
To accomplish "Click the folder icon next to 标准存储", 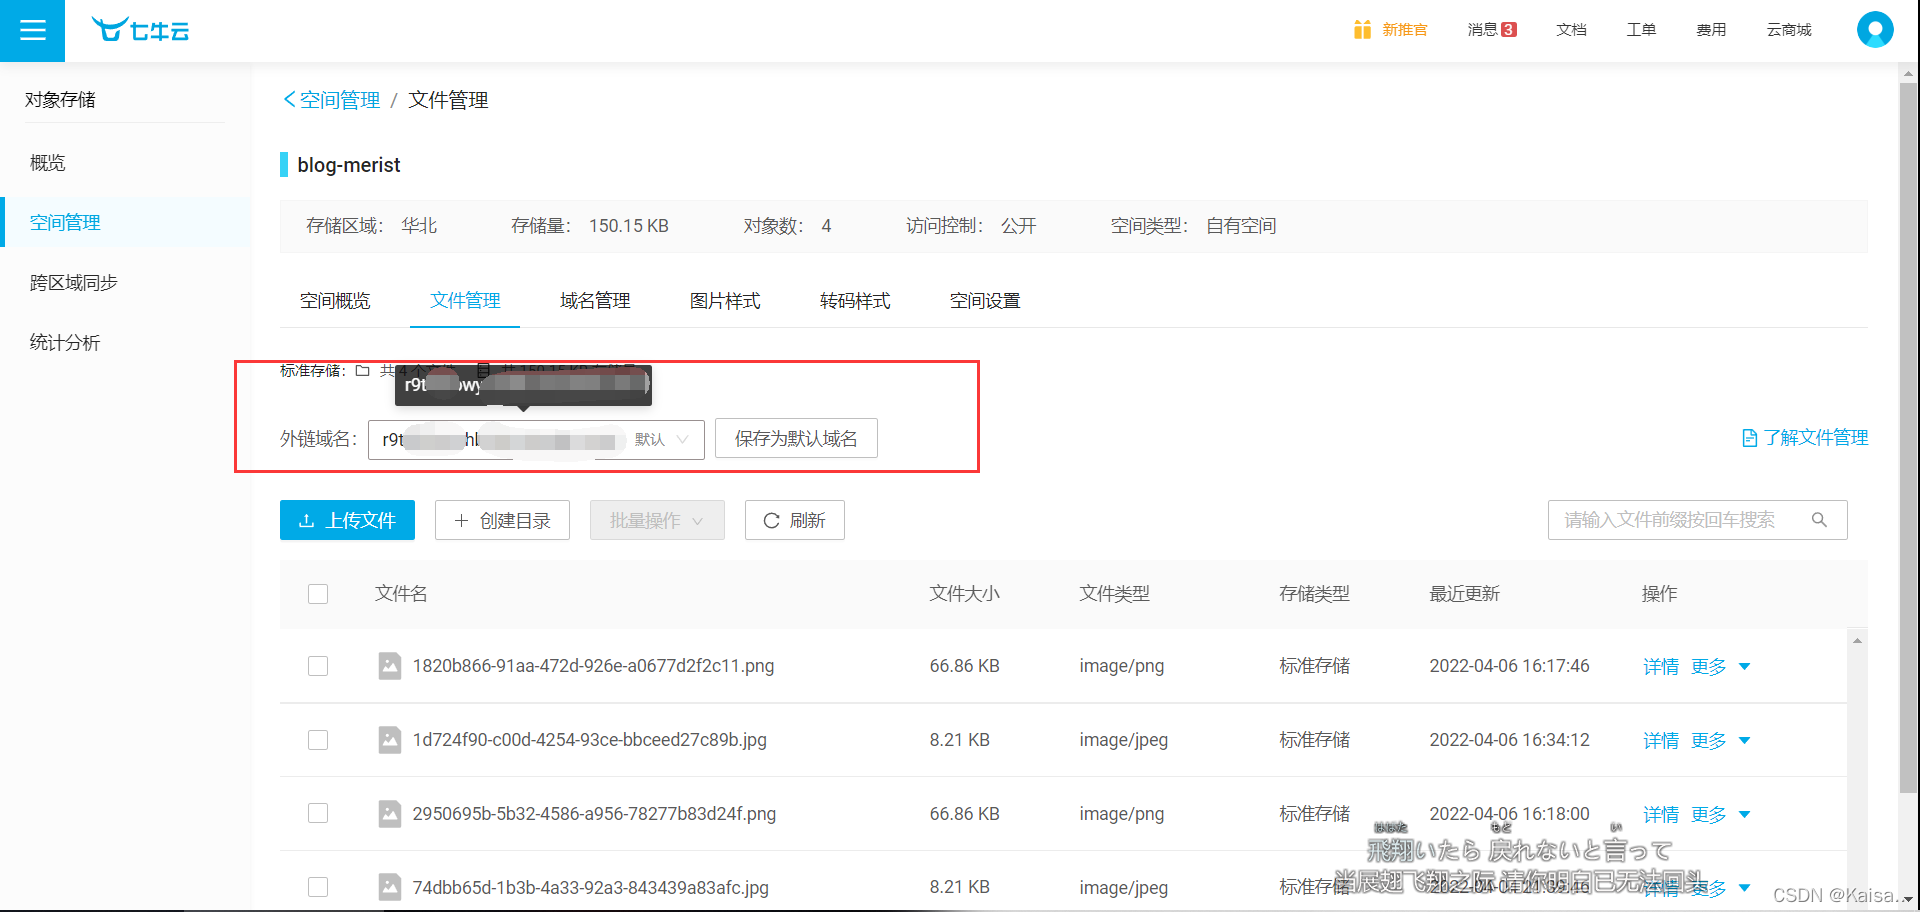I will coord(362,370).
